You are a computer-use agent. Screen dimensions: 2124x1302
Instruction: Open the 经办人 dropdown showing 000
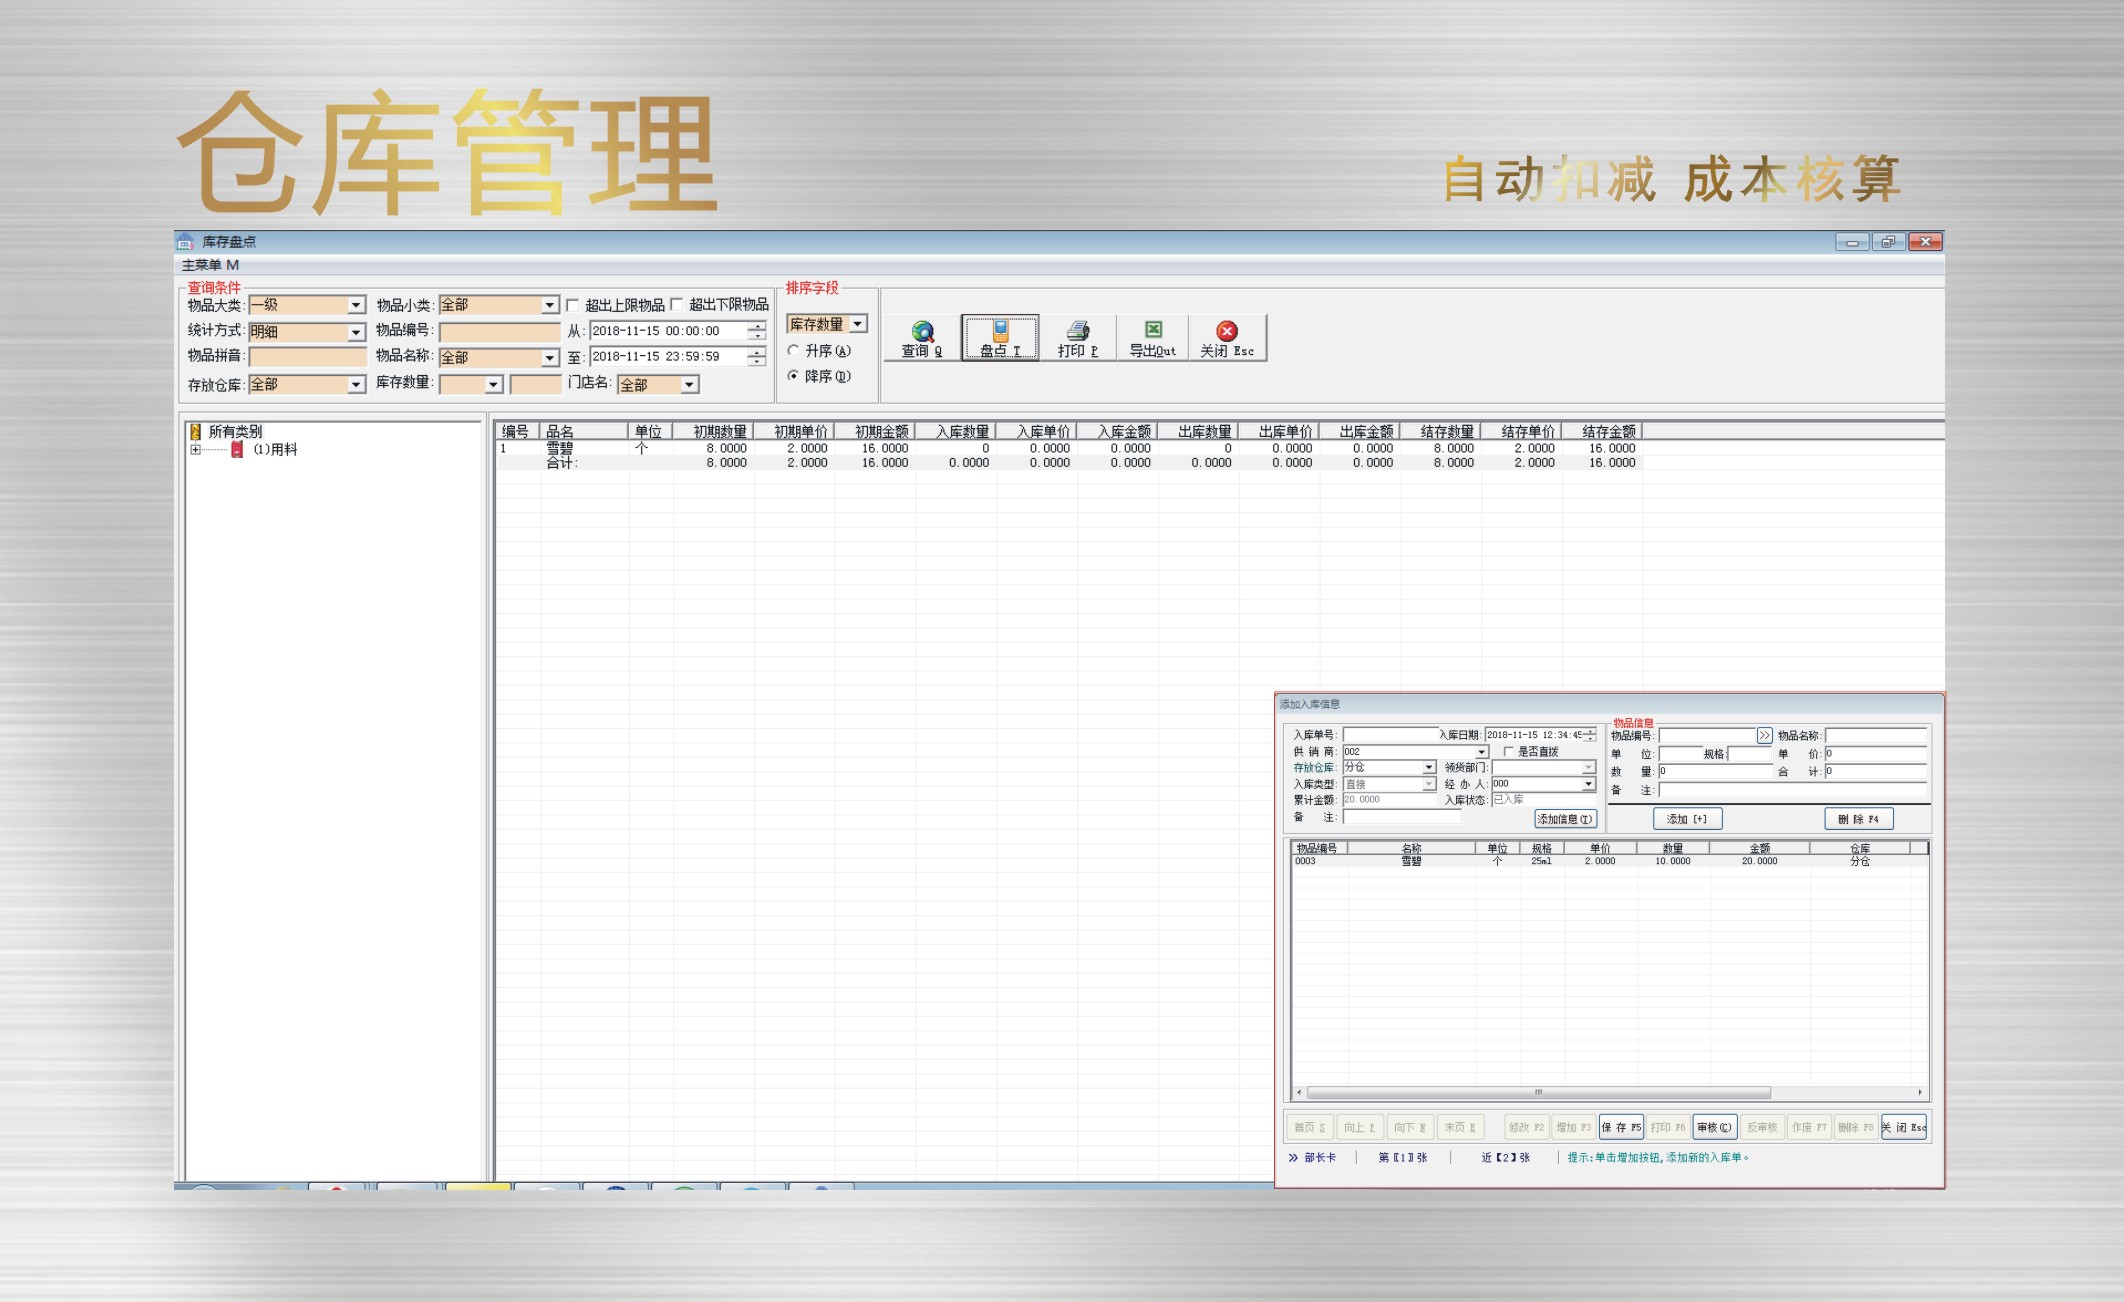(1588, 784)
